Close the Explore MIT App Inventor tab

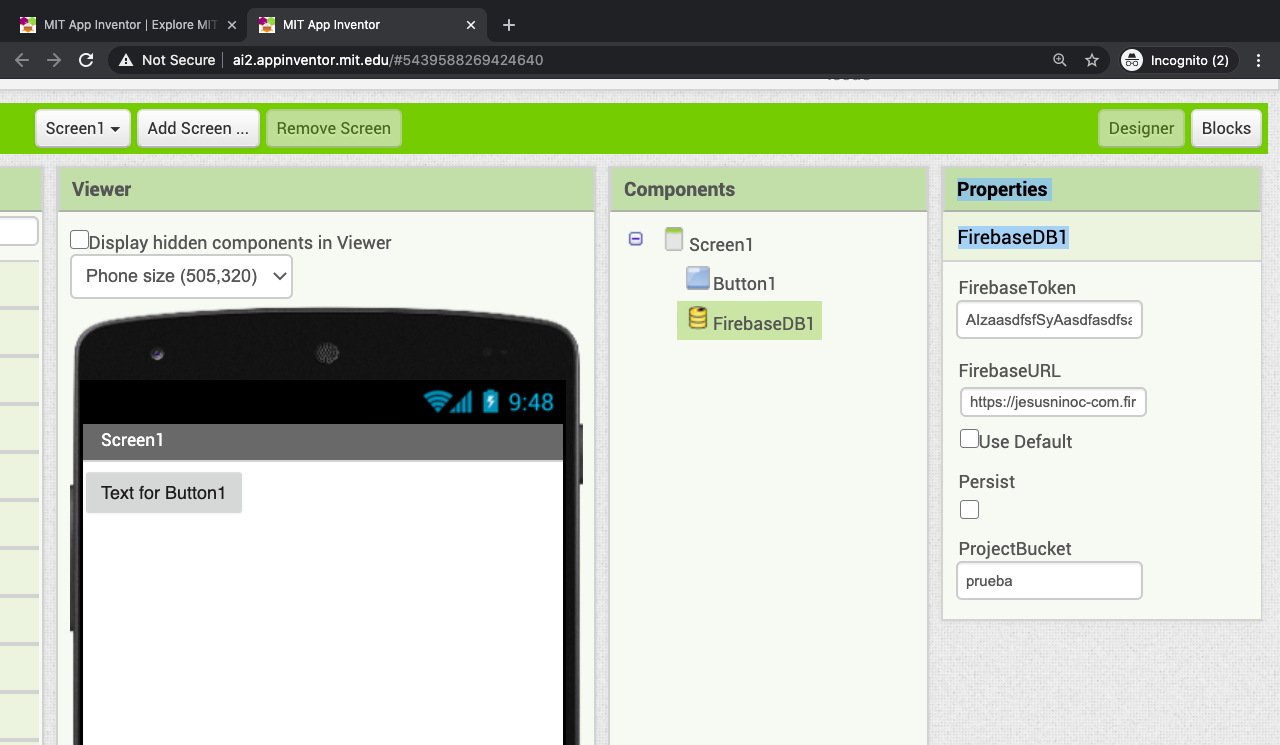232,24
